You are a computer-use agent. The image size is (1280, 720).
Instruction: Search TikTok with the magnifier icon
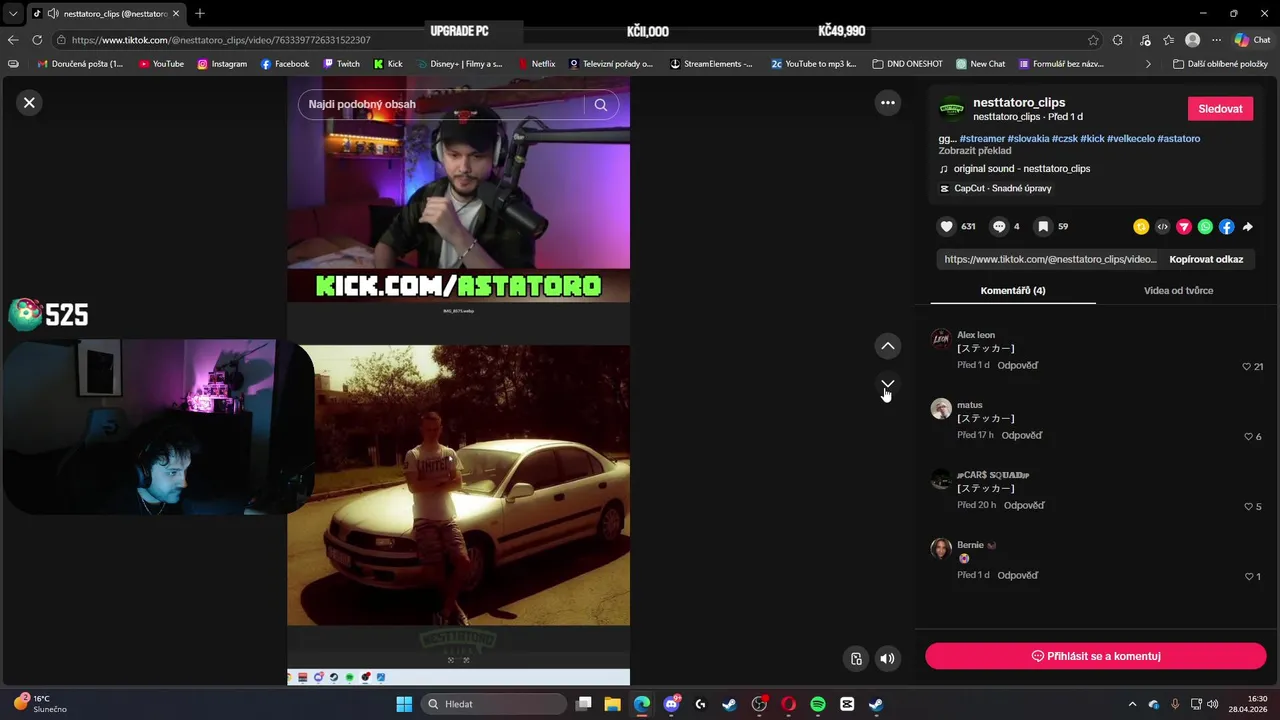click(601, 104)
